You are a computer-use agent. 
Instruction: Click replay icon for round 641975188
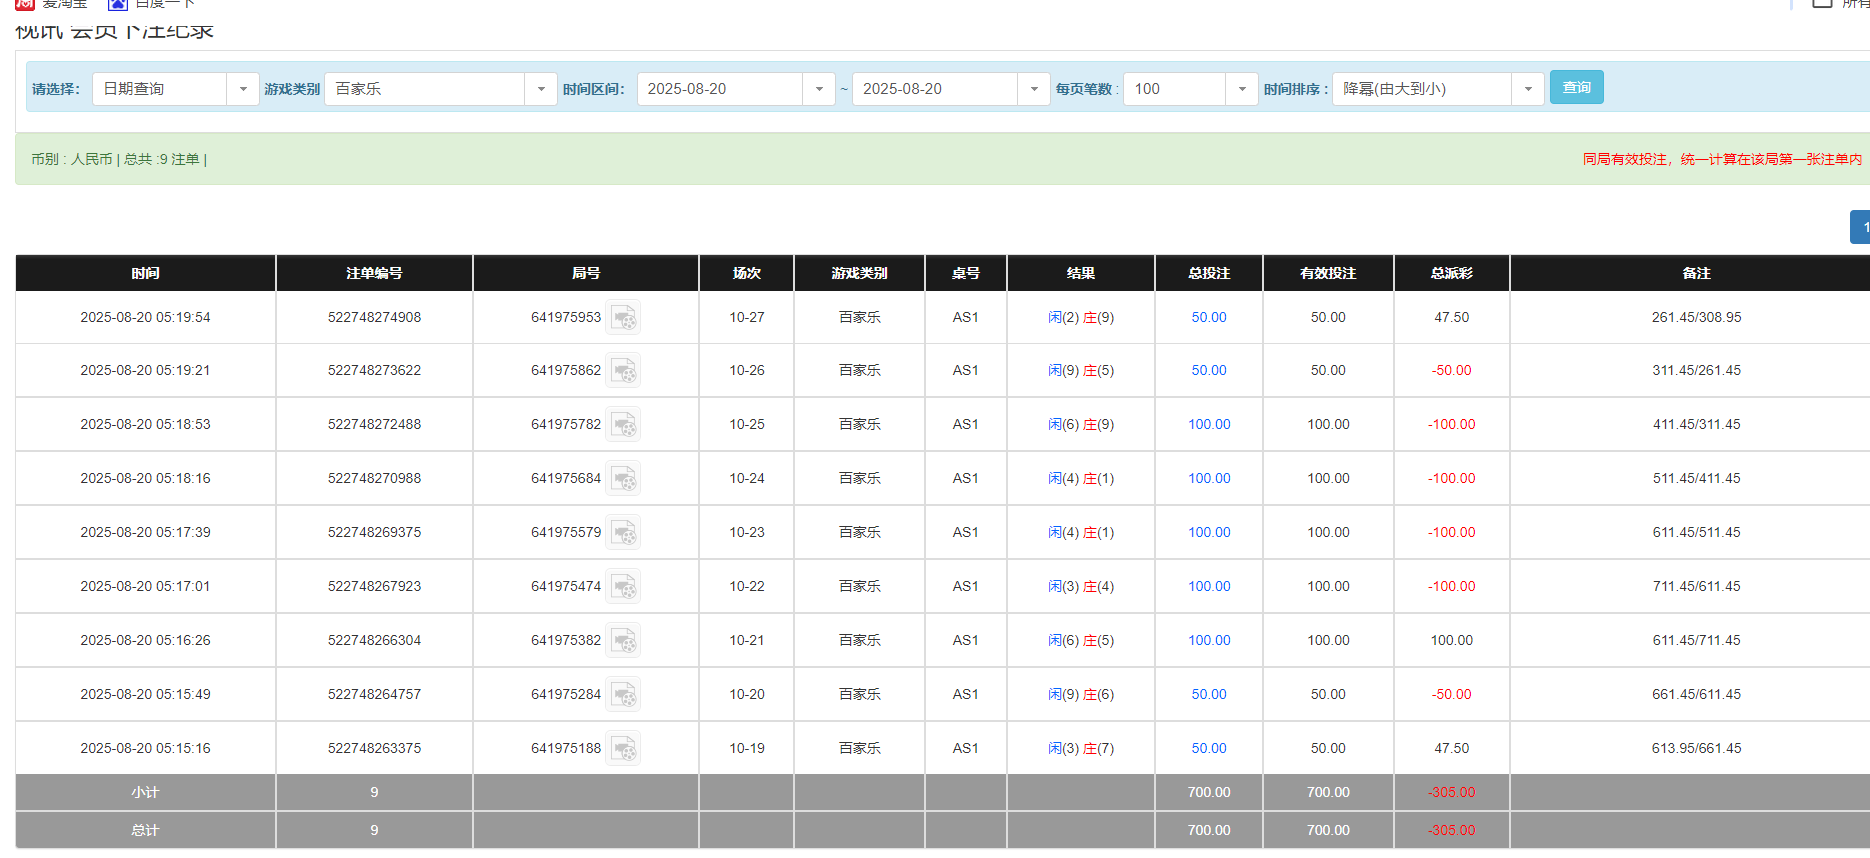click(x=623, y=749)
